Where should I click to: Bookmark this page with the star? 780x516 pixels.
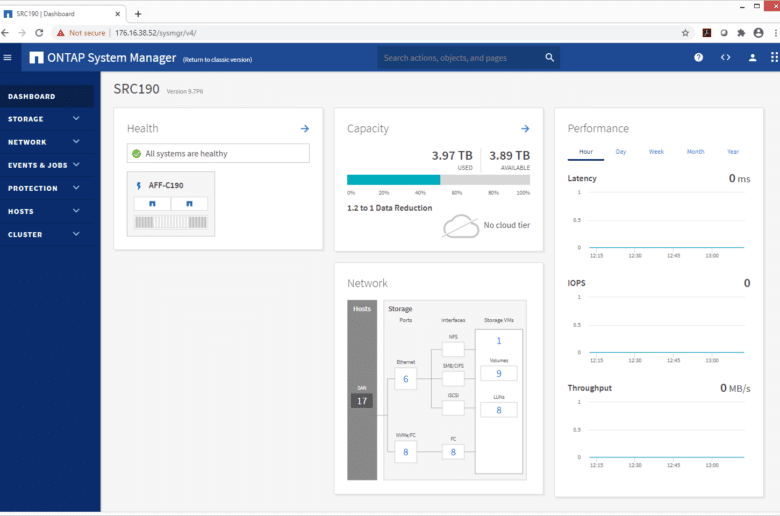685,33
